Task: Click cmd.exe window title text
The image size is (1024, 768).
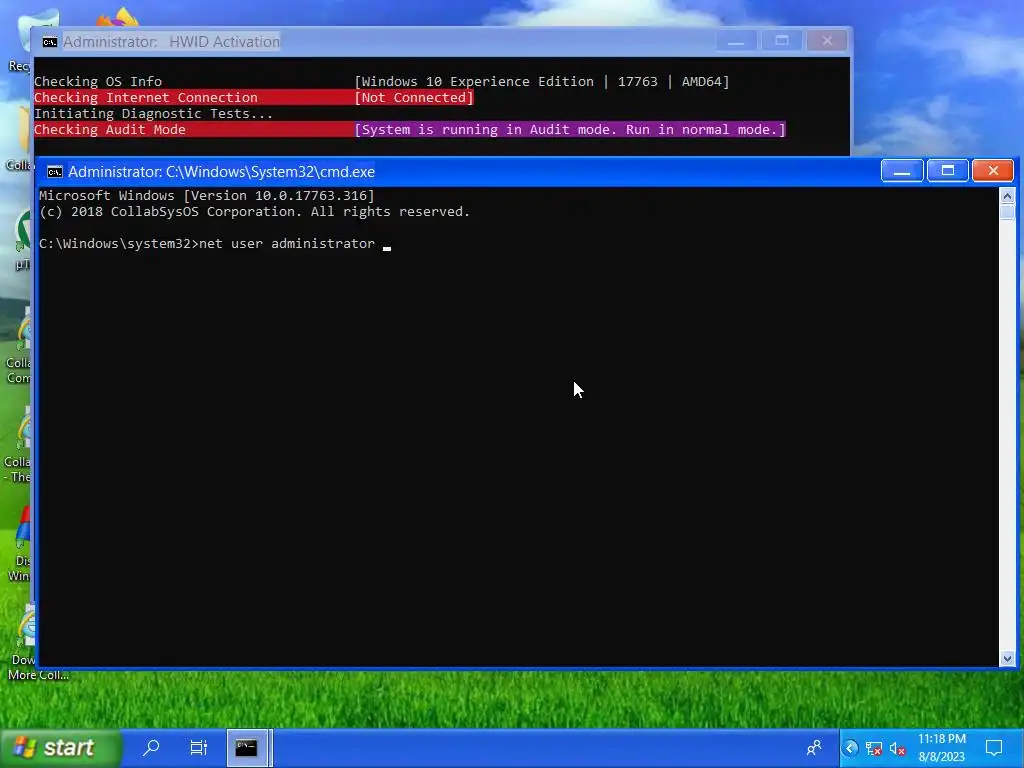Action: click(221, 172)
